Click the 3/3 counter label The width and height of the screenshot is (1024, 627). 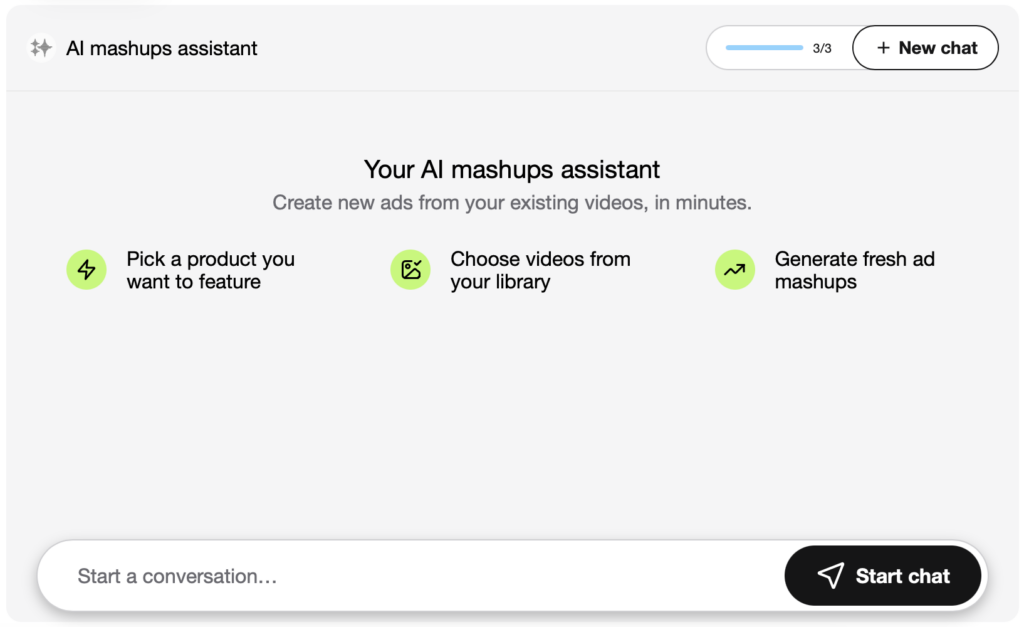pyautogui.click(x=821, y=47)
